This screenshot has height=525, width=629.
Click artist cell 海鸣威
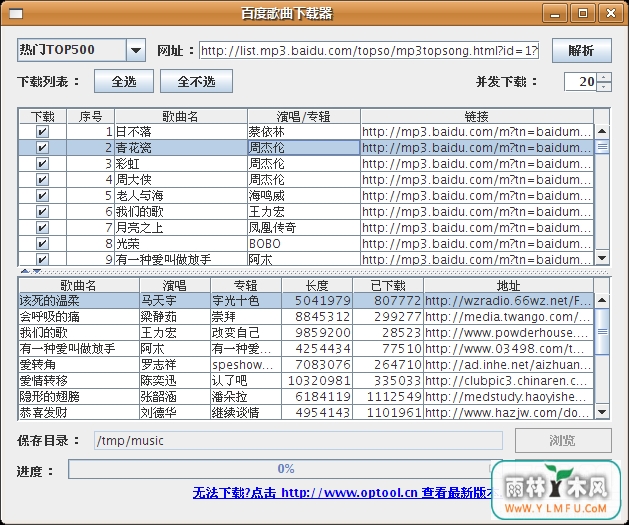(x=304, y=196)
